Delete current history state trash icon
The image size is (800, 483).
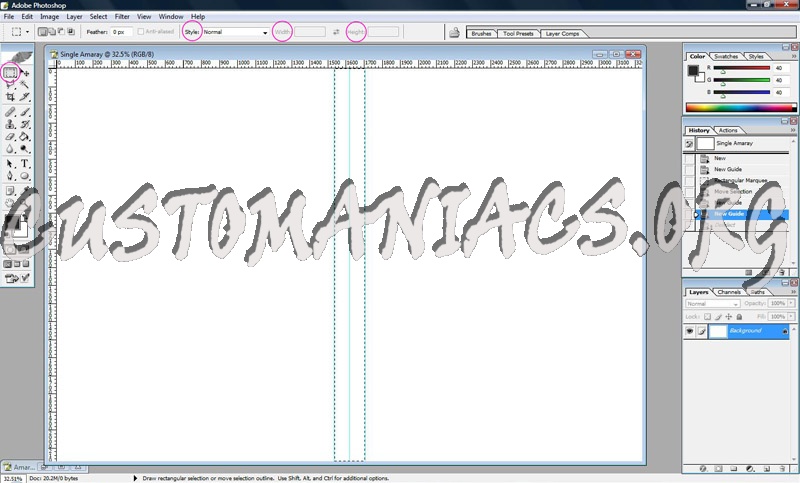pyautogui.click(x=782, y=273)
